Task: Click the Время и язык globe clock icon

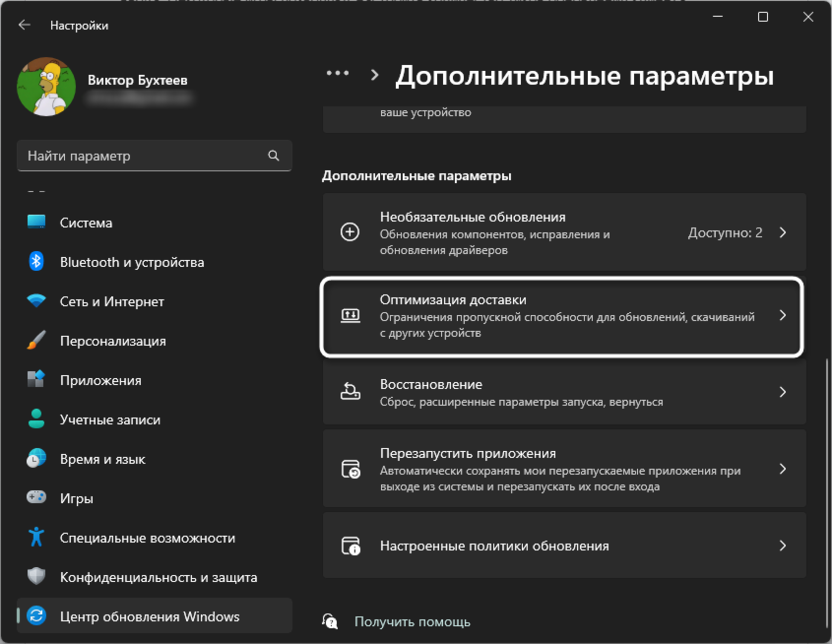Action: tap(36, 458)
